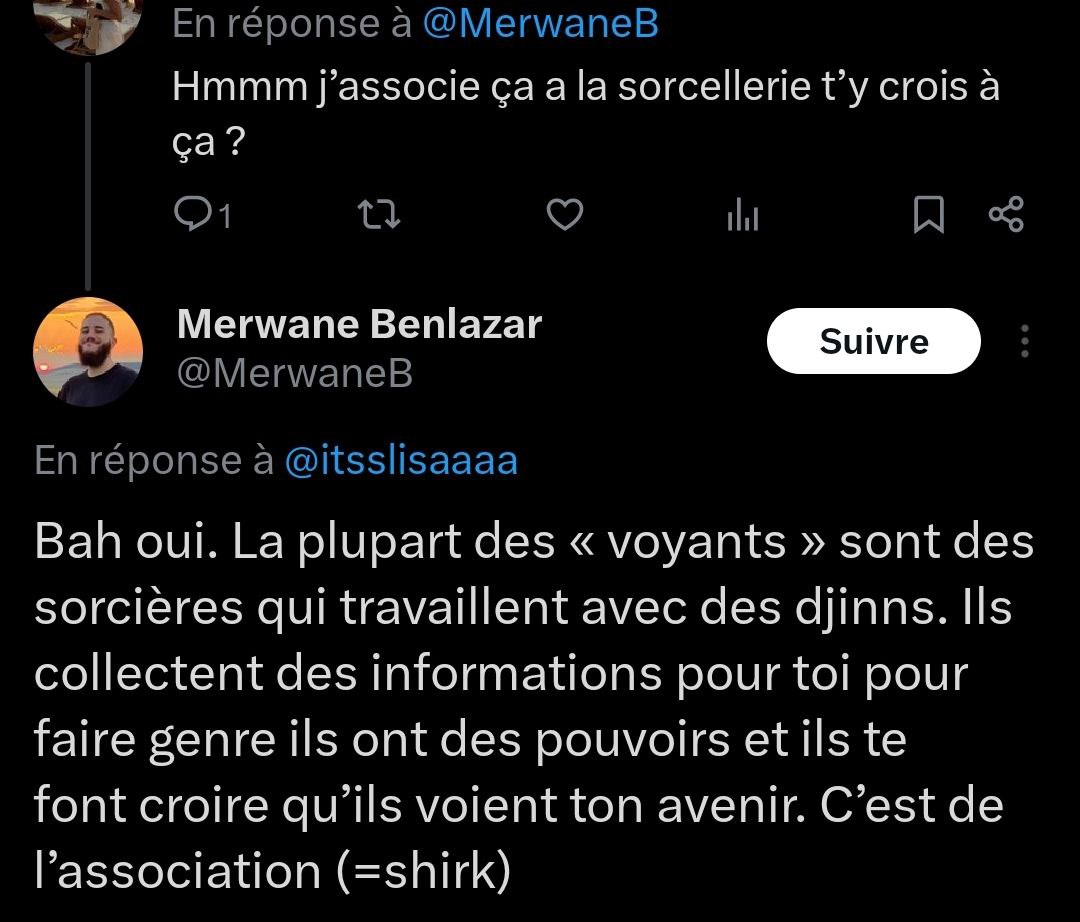Share the tweet via share icon
The height and width of the screenshot is (922, 1080).
coord(1005,215)
